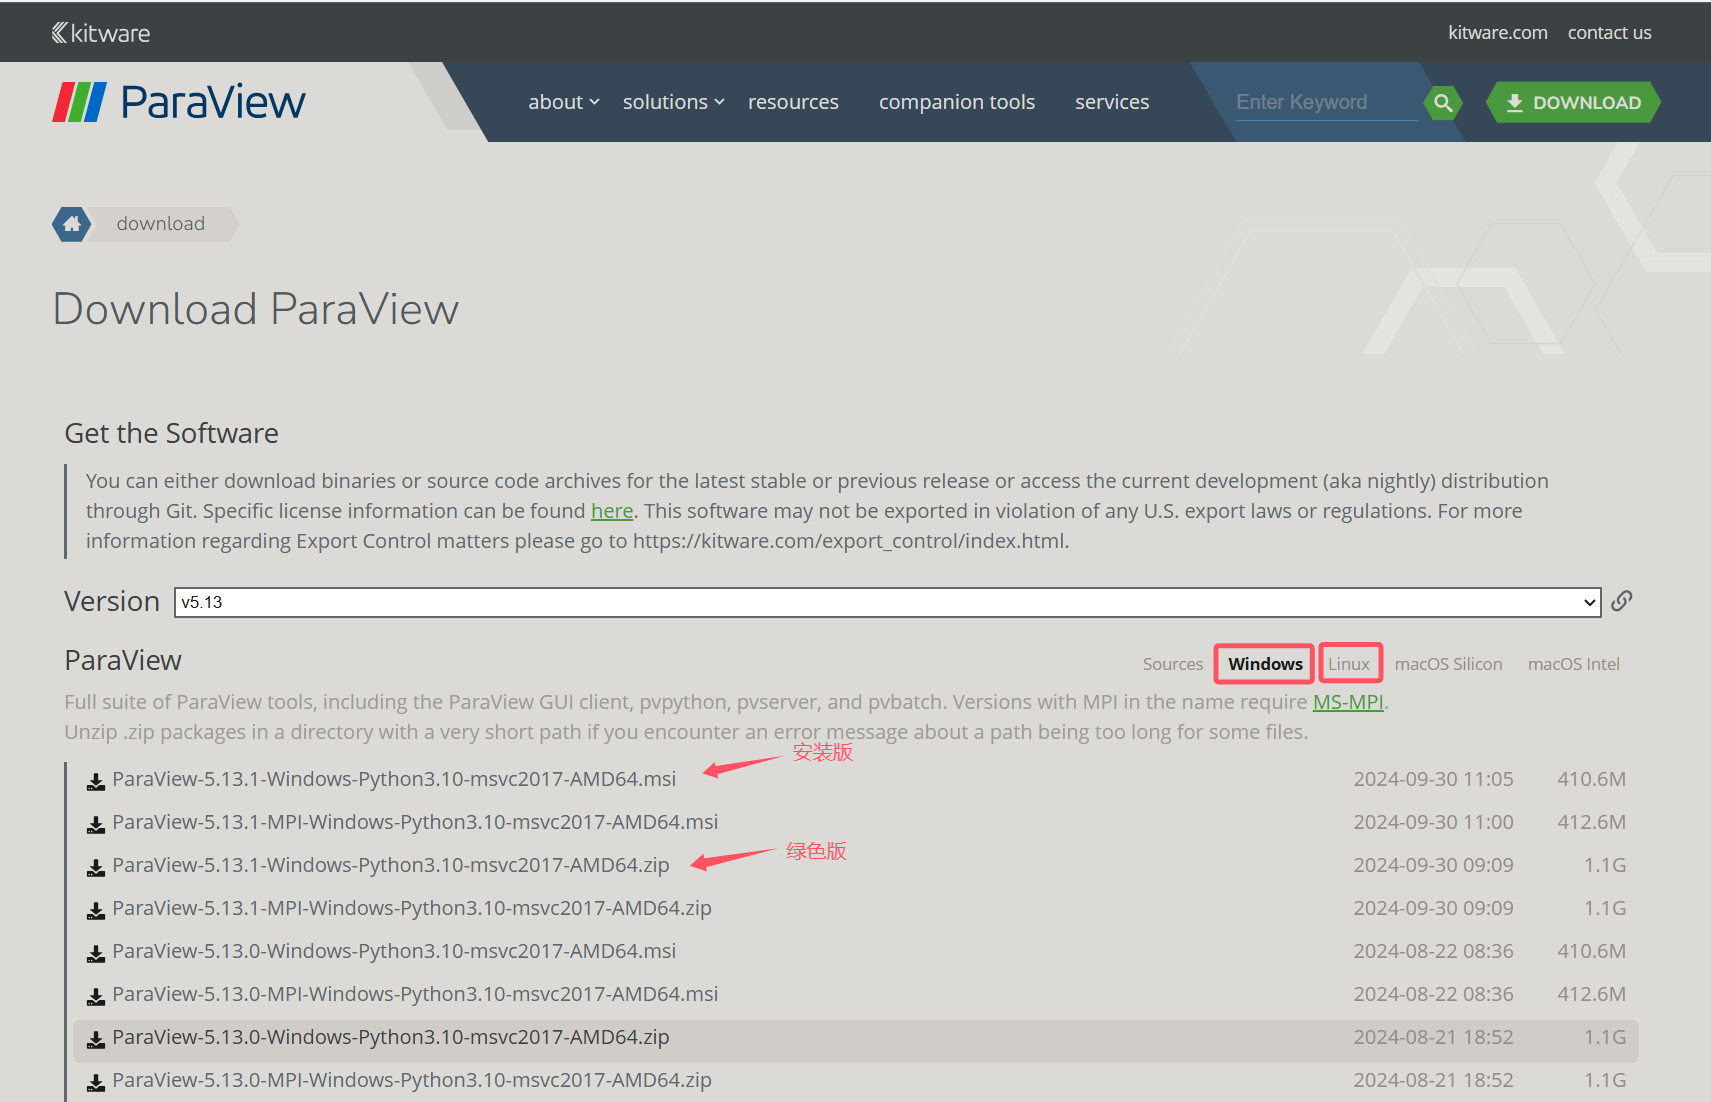Click download icon for ParaView-5.13.1-Windows msi
This screenshot has height=1102, width=1711.
click(96, 781)
